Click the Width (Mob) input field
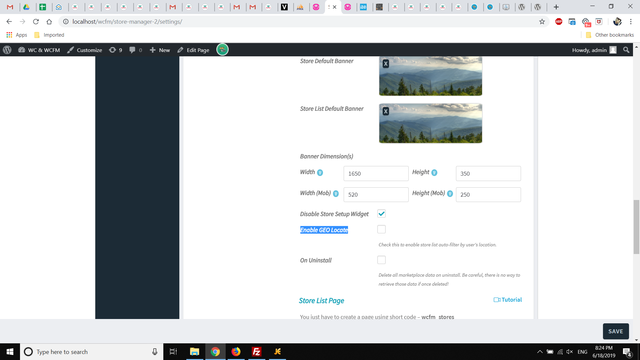 pyautogui.click(x=376, y=194)
